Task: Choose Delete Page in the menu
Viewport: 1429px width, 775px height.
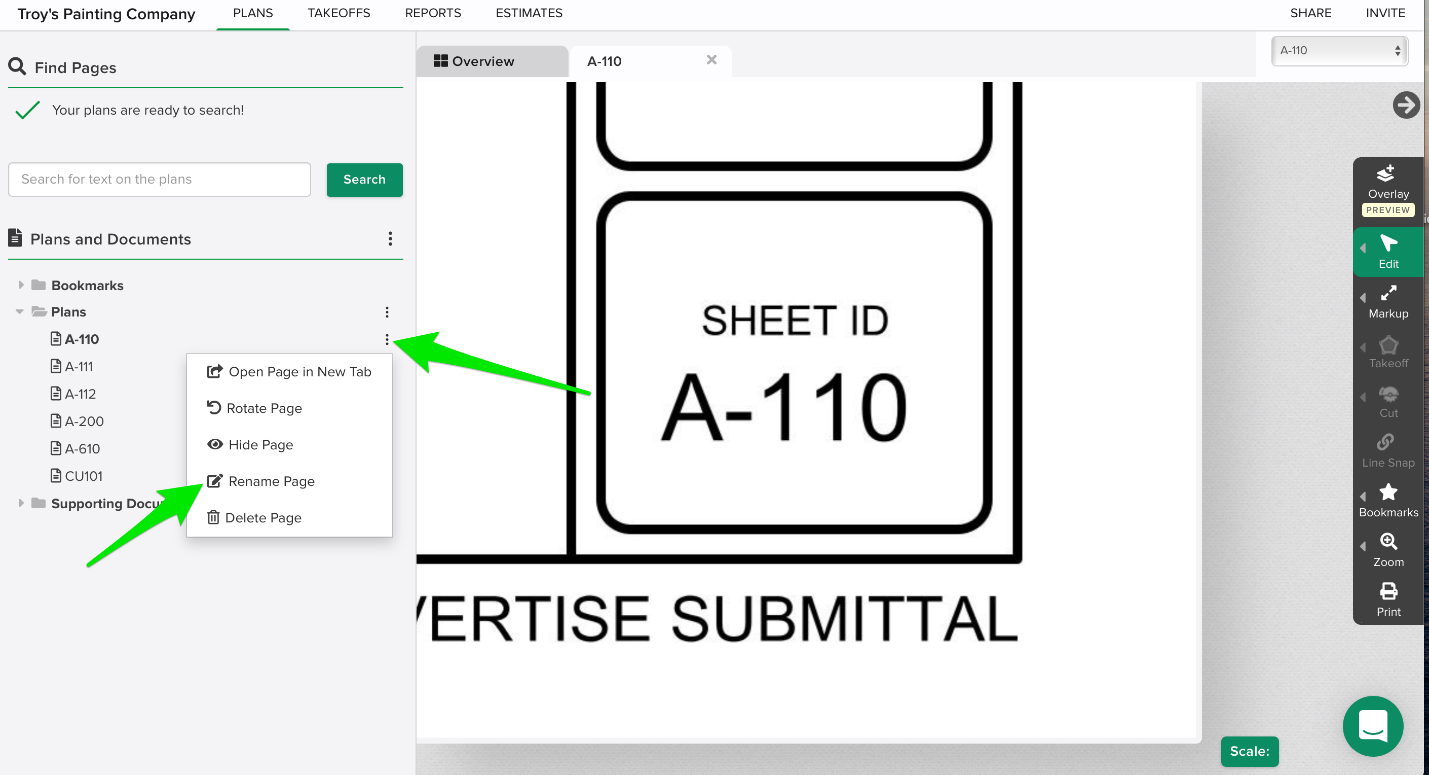Action: (289, 518)
